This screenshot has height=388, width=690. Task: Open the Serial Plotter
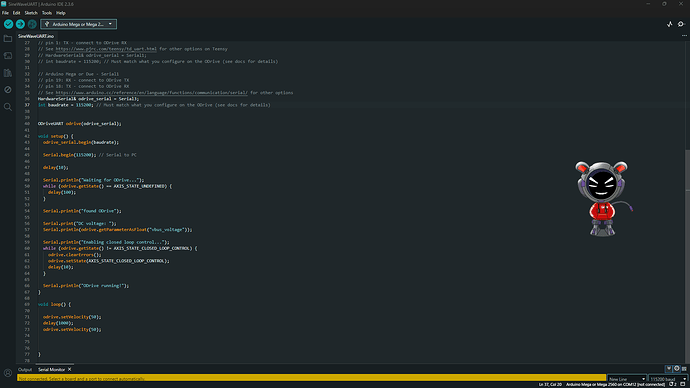[x=669, y=24]
